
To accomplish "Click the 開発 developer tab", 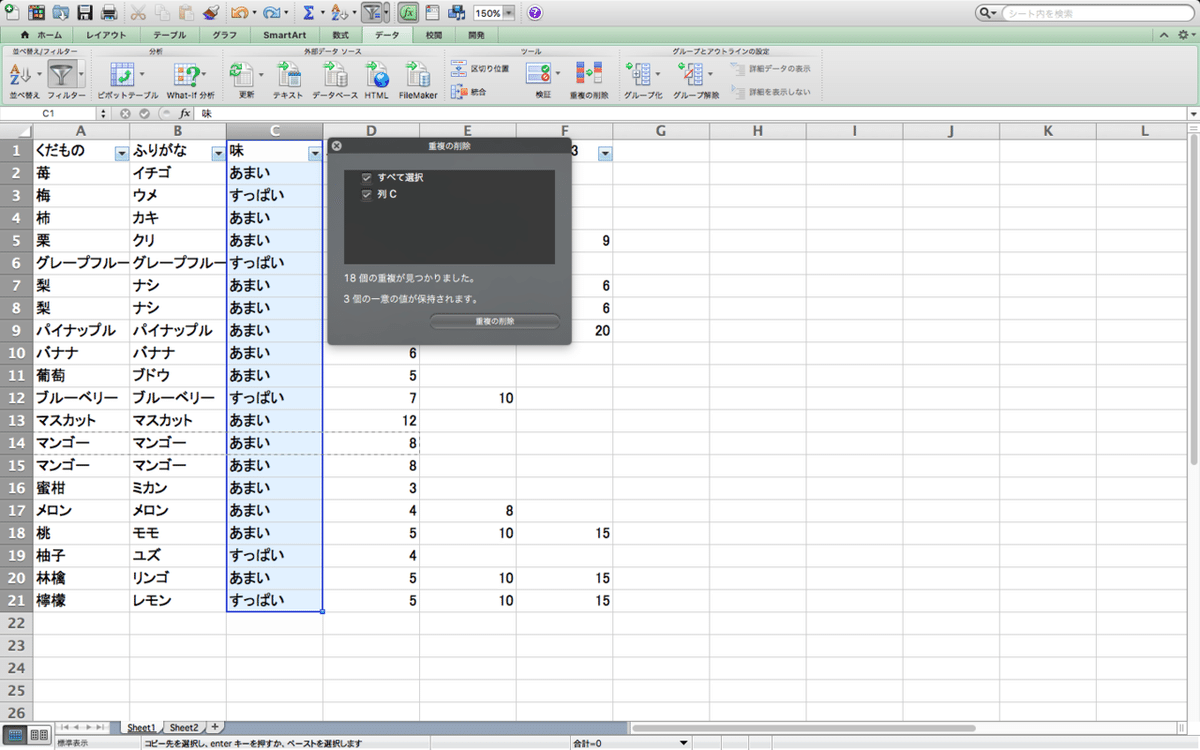I will pyautogui.click(x=476, y=35).
